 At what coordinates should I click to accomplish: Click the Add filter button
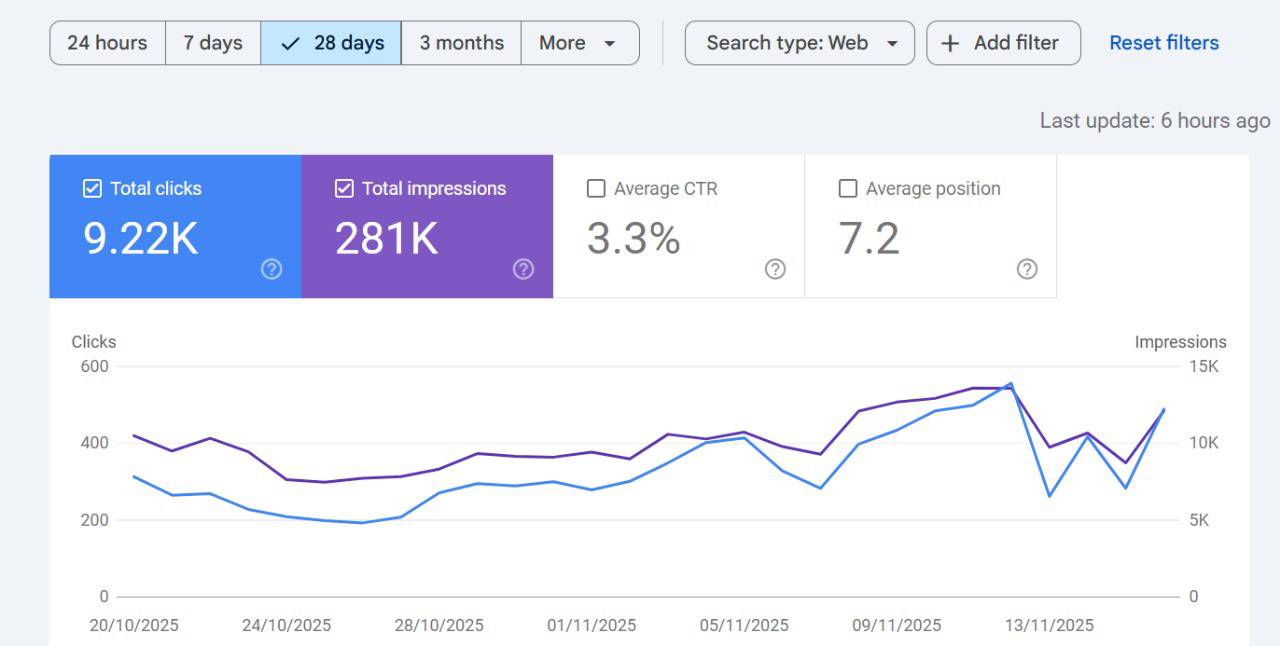[x=1003, y=43]
